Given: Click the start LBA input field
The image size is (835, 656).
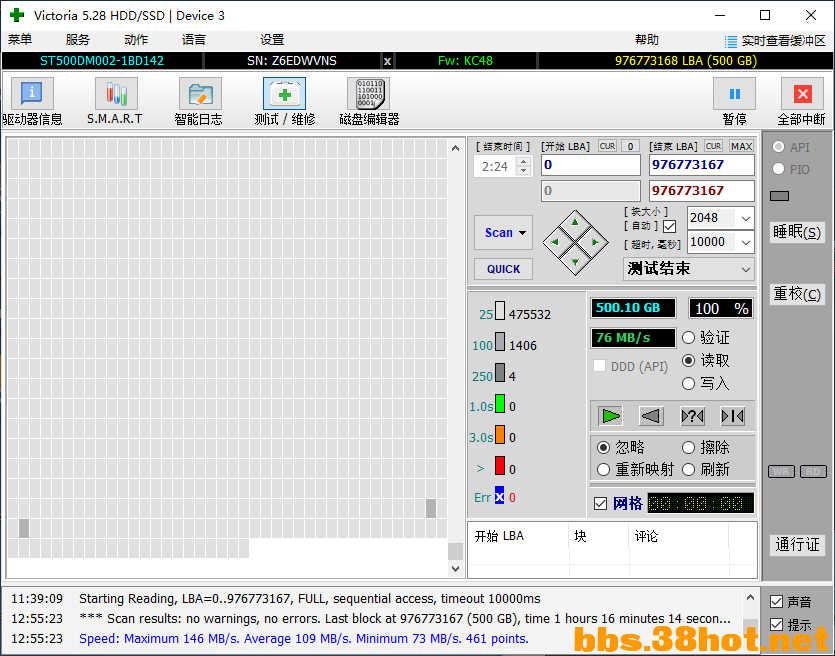Looking at the screenshot, I should tap(591, 165).
